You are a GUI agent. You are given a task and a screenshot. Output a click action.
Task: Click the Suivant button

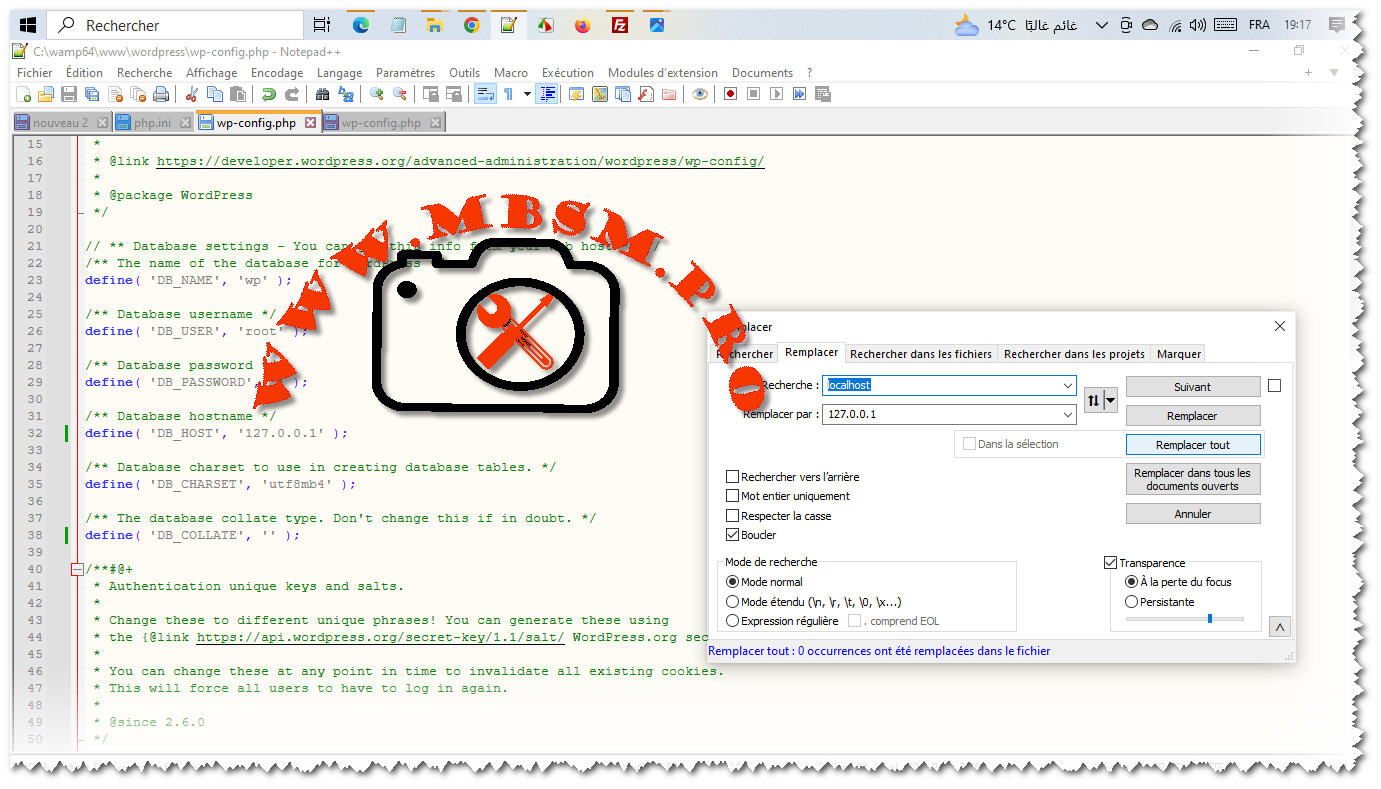coord(1193,387)
